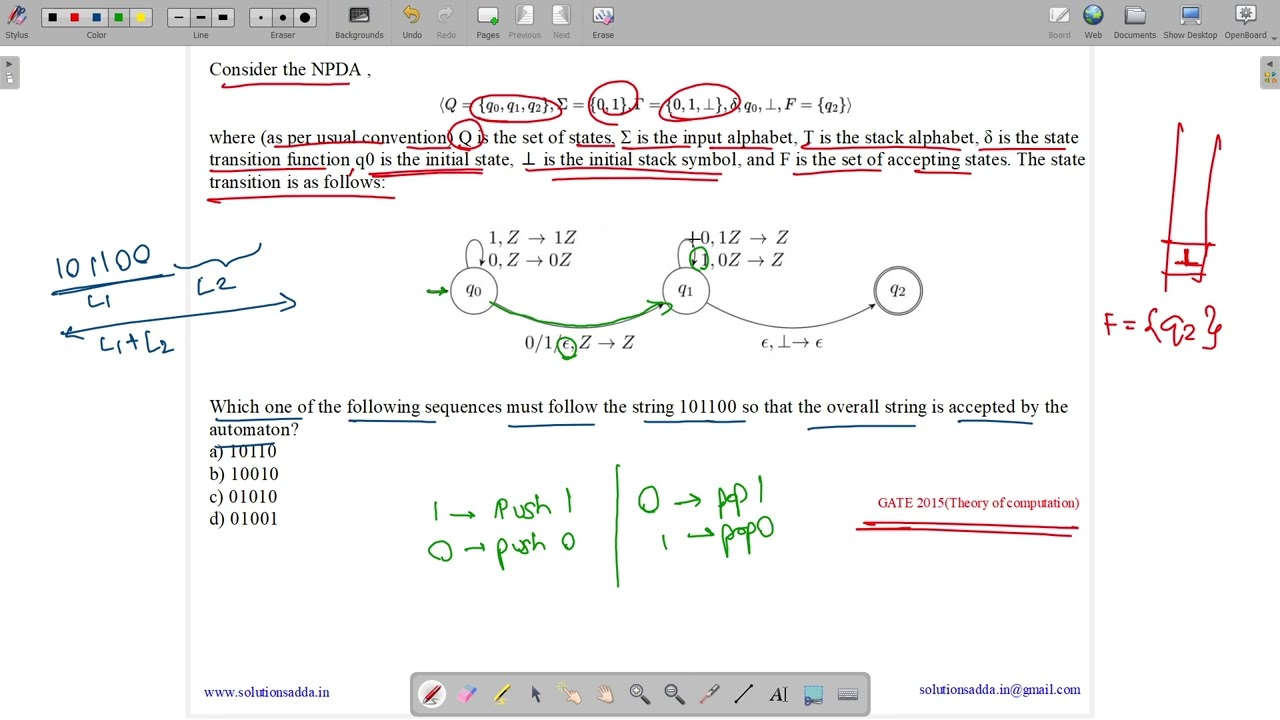Choose the medium eraser size

(283, 17)
